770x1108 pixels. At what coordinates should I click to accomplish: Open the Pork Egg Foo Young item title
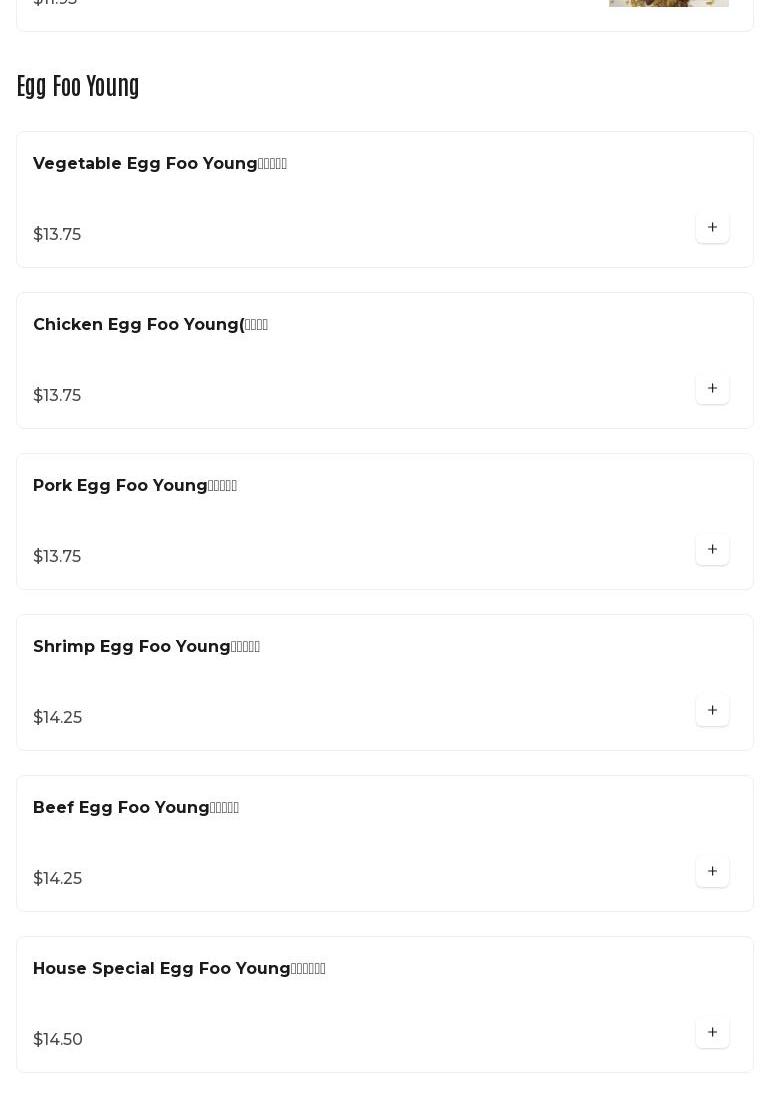pyautogui.click(x=135, y=486)
